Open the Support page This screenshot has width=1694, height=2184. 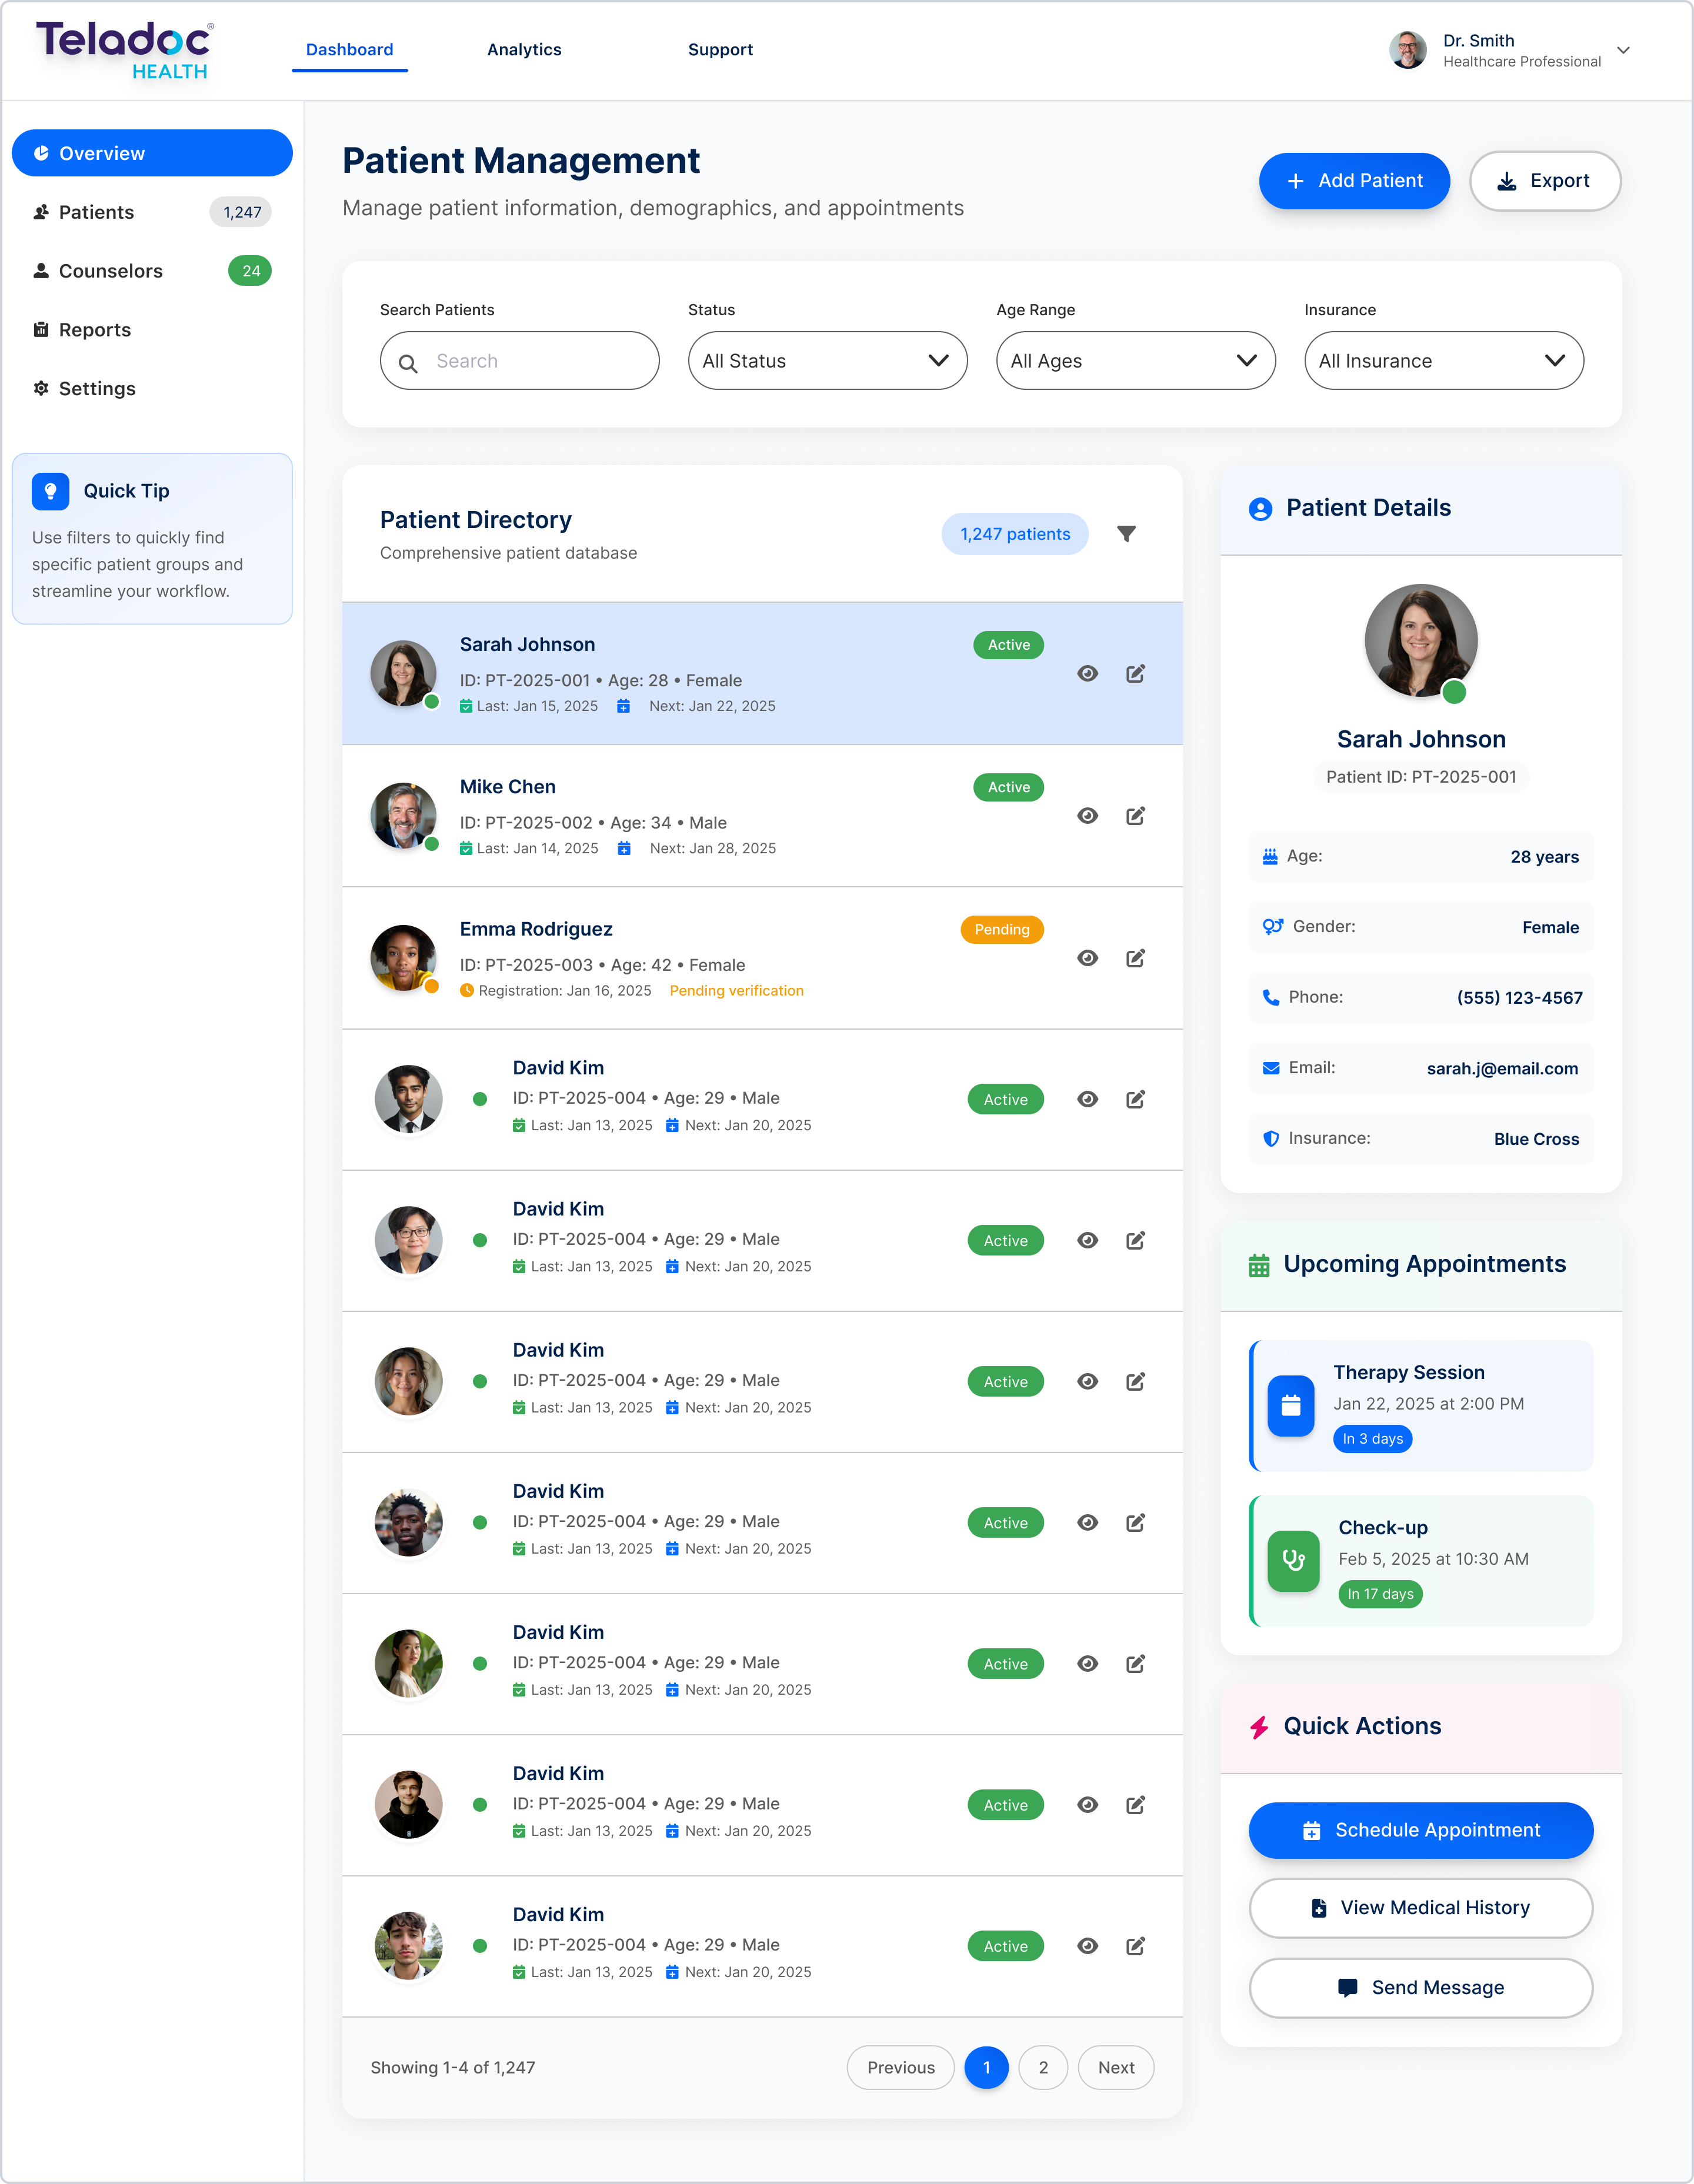click(x=720, y=49)
